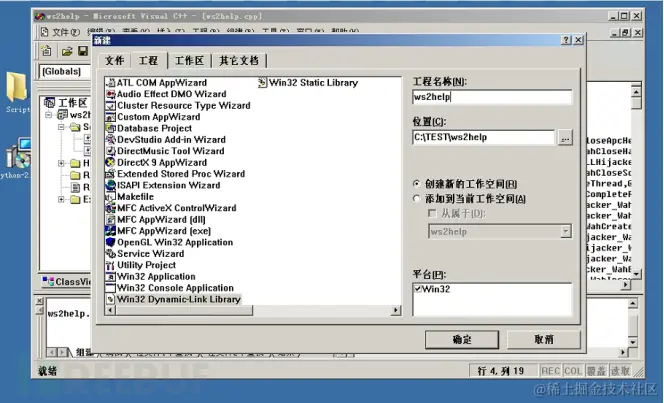Select Service Wizard icon
Screen dimensions: 664x403
click(x=111, y=254)
